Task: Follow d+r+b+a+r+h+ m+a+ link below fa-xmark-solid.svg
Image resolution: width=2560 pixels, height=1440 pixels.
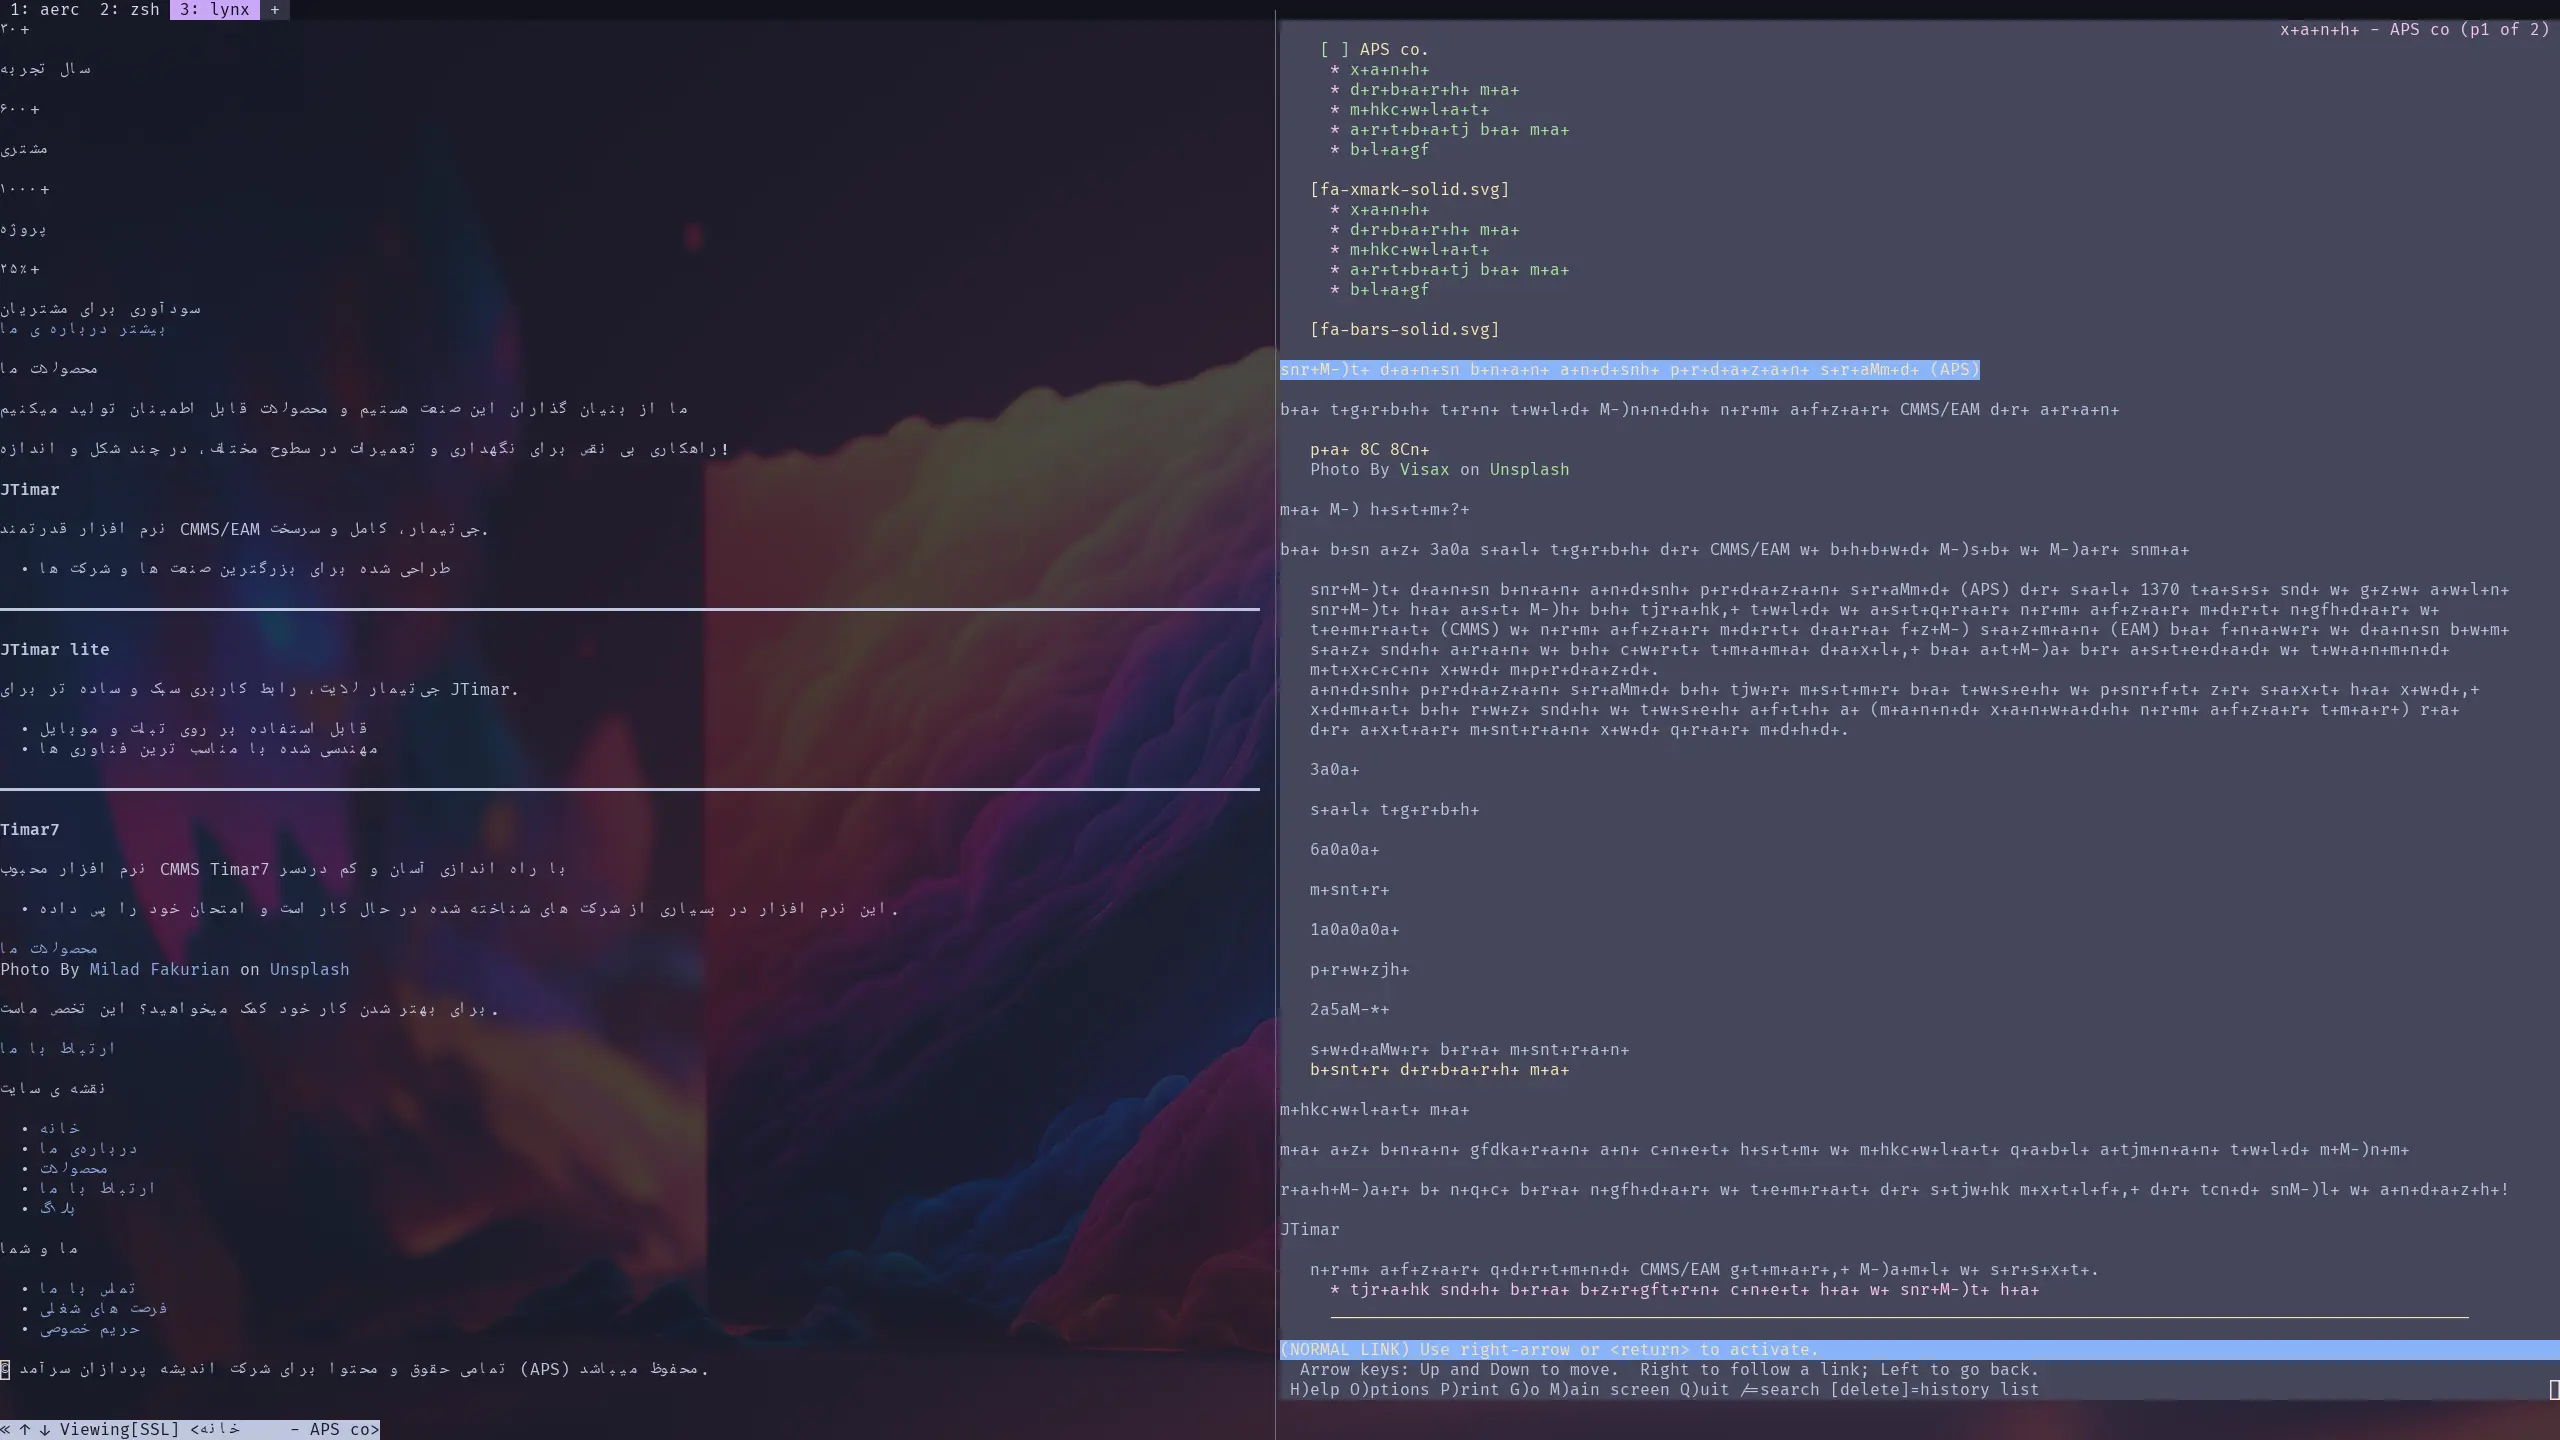Action: click(x=1435, y=229)
